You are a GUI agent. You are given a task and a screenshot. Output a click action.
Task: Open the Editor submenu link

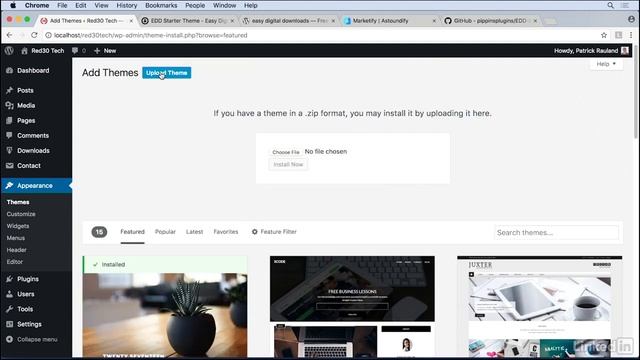(x=15, y=262)
